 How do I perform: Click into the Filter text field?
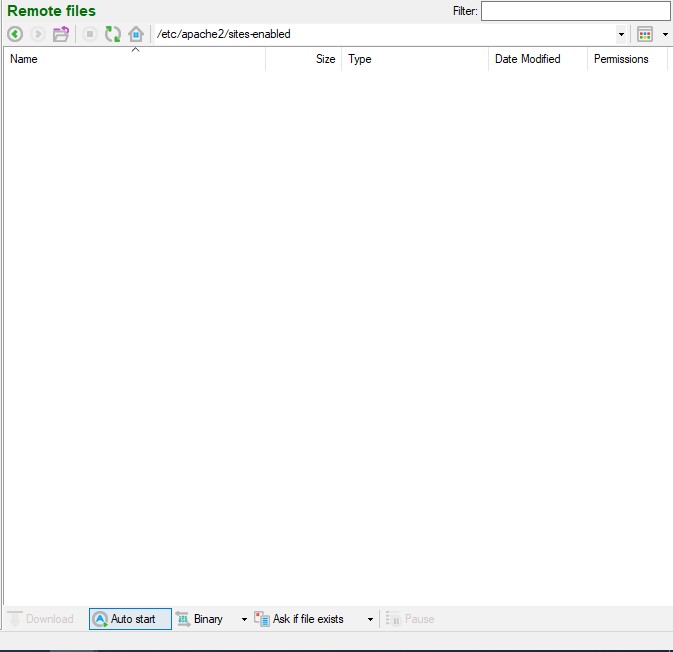tap(575, 11)
